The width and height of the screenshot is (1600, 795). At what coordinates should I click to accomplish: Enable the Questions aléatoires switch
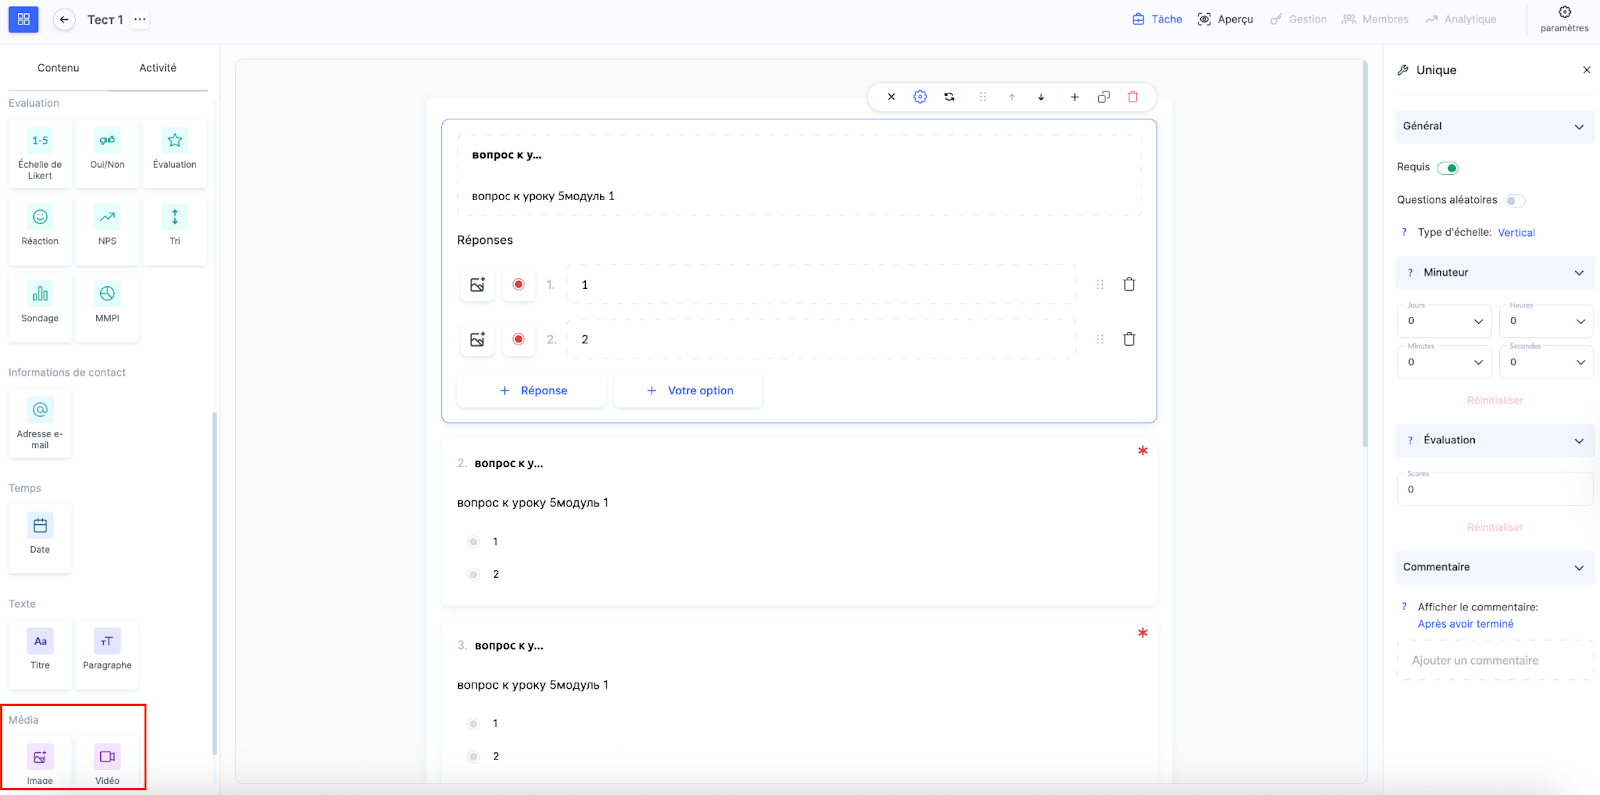click(x=1515, y=201)
